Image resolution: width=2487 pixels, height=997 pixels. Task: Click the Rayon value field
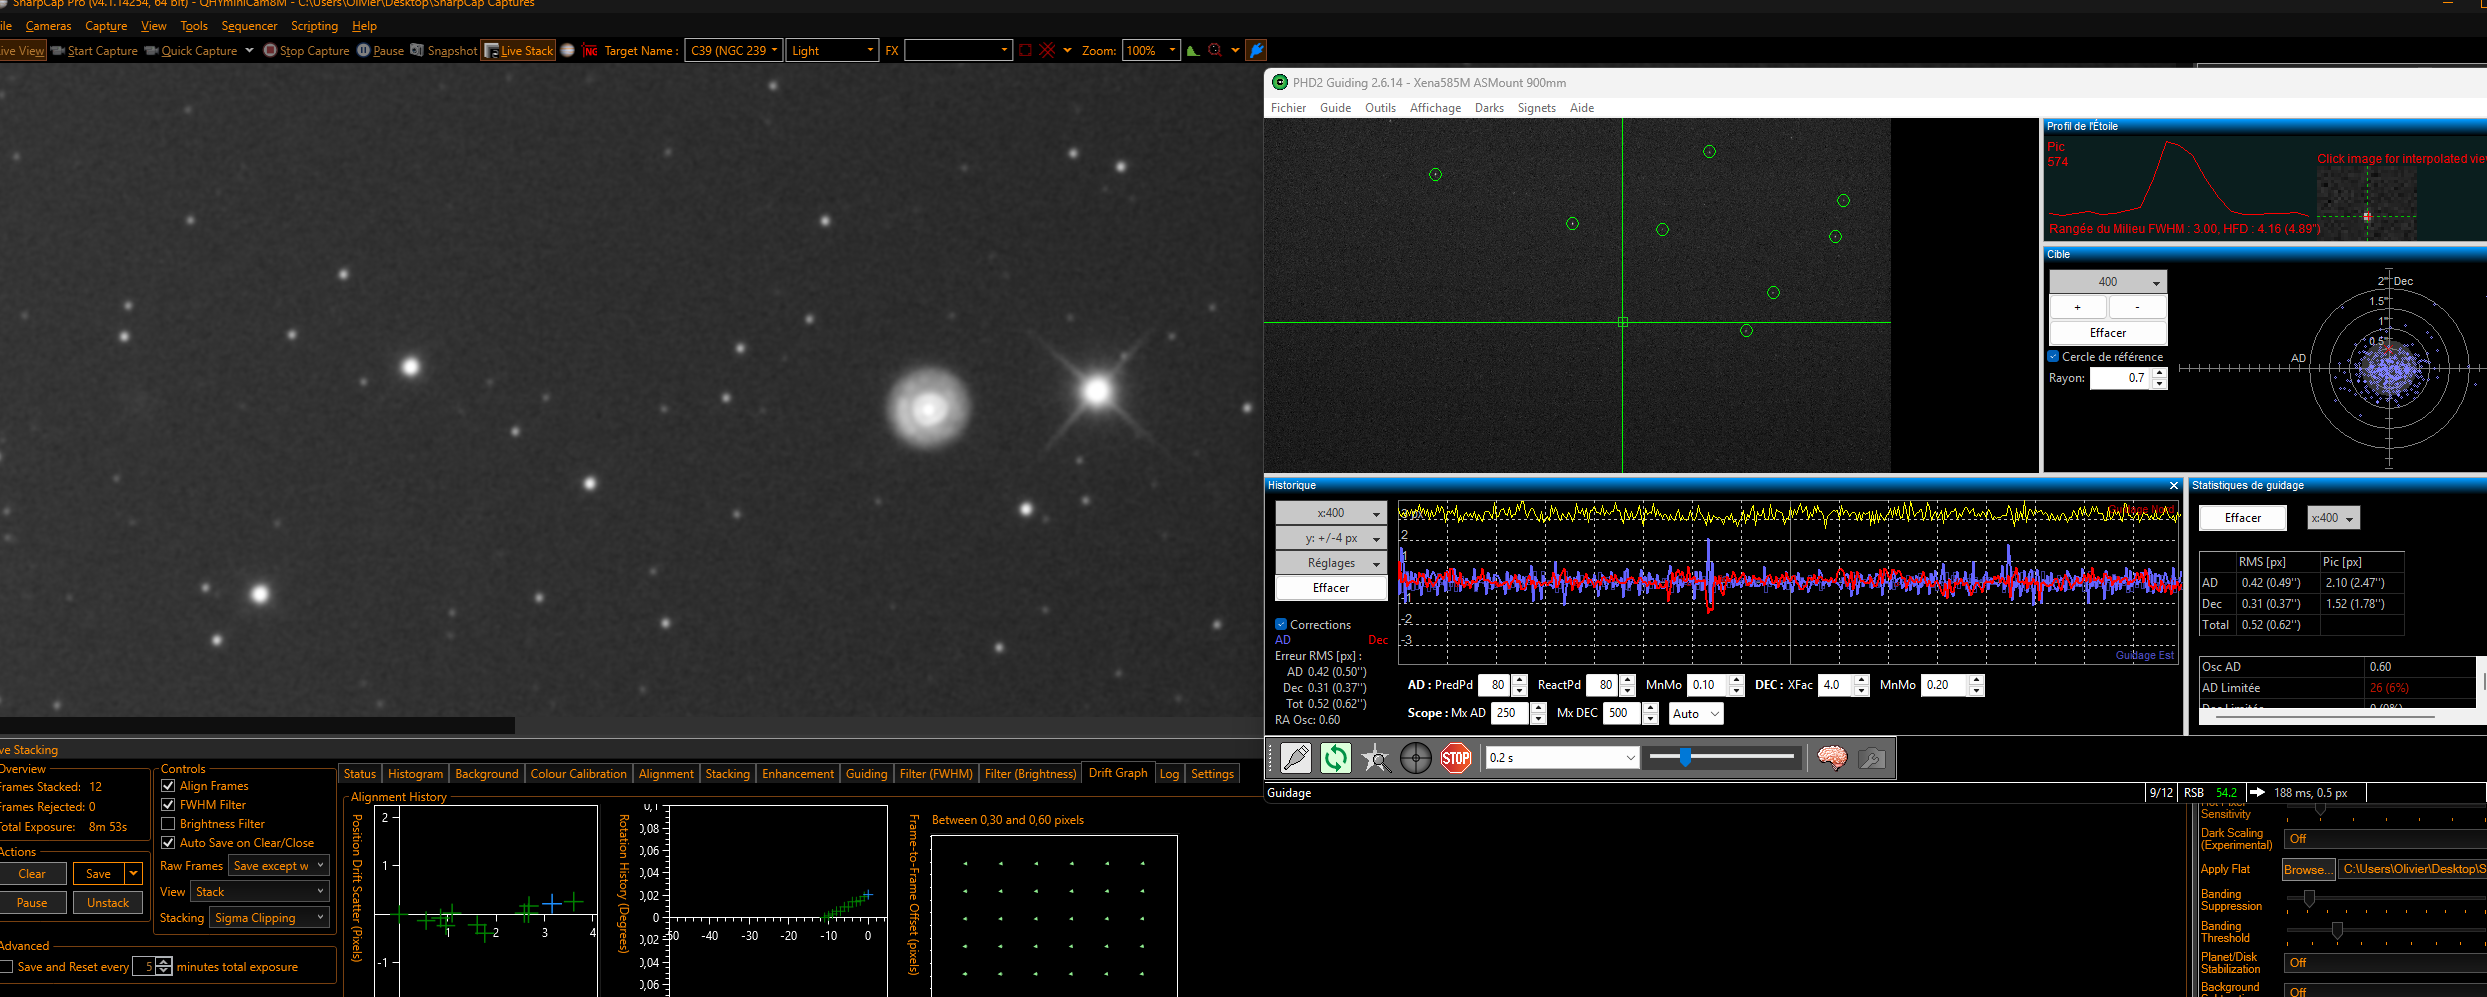2121,378
